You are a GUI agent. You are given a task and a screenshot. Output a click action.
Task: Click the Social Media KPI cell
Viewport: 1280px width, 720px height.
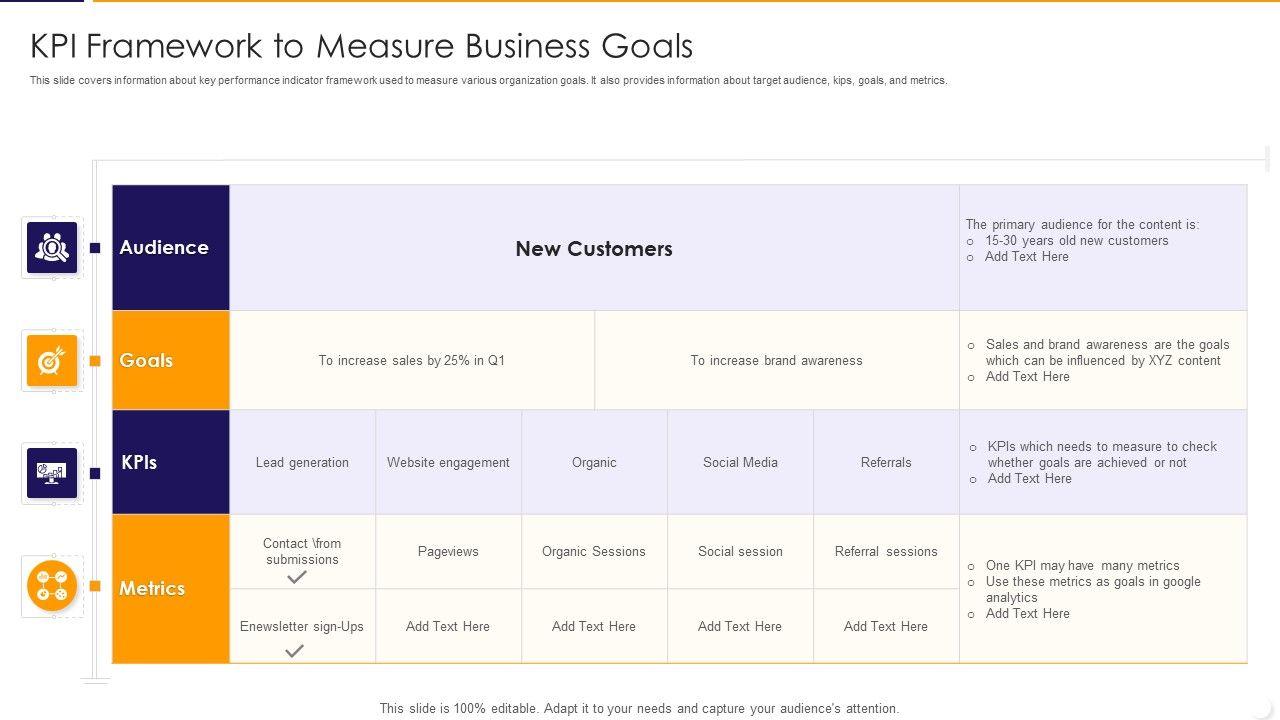[740, 463]
